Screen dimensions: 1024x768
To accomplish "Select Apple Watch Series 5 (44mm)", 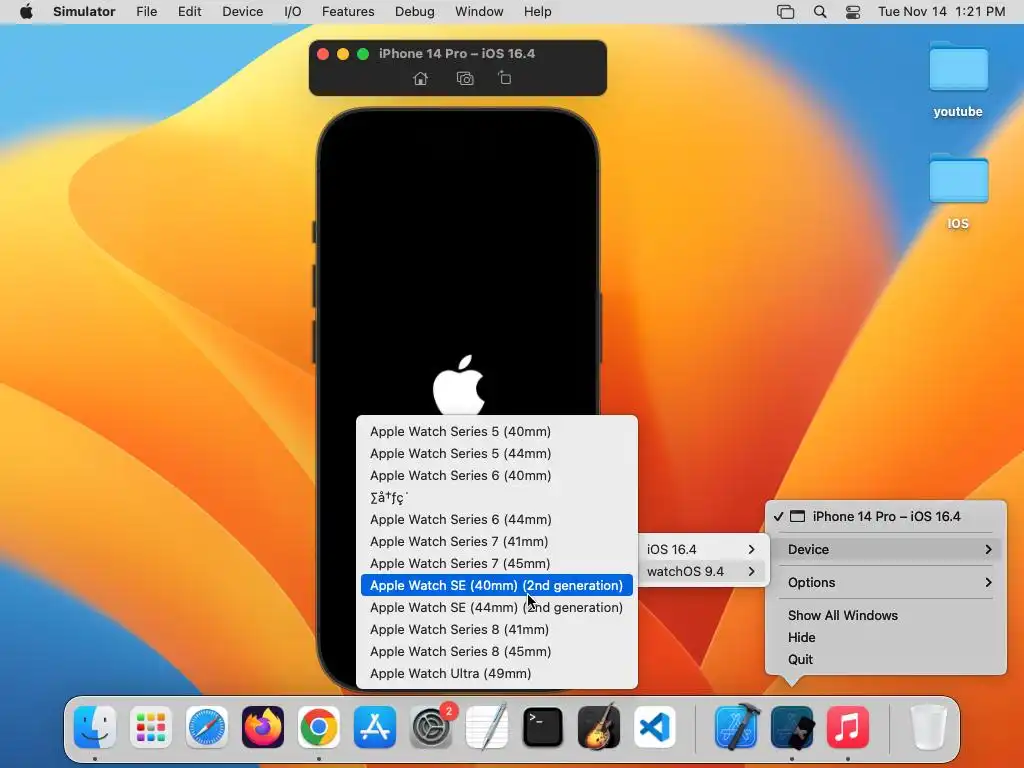I will pyautogui.click(x=497, y=453).
